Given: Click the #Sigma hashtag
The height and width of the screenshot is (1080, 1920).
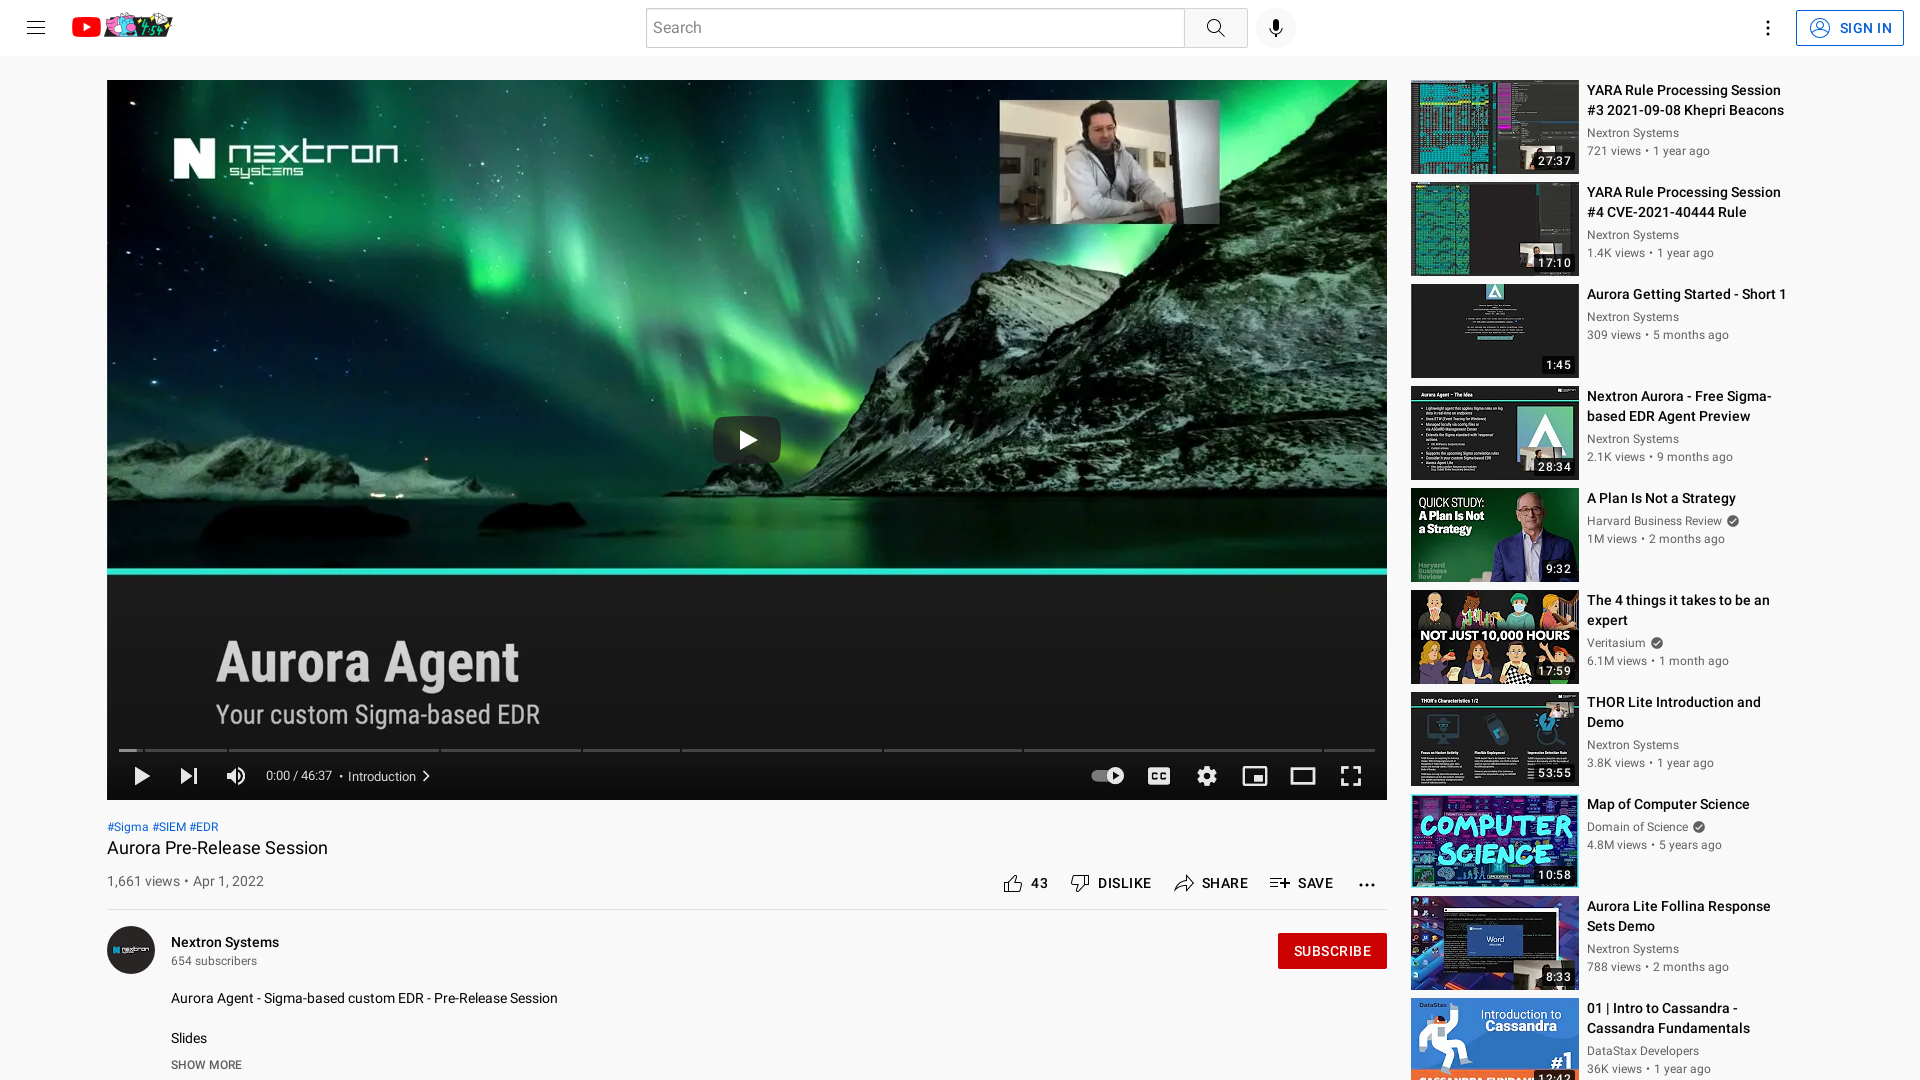Looking at the screenshot, I should tap(127, 827).
